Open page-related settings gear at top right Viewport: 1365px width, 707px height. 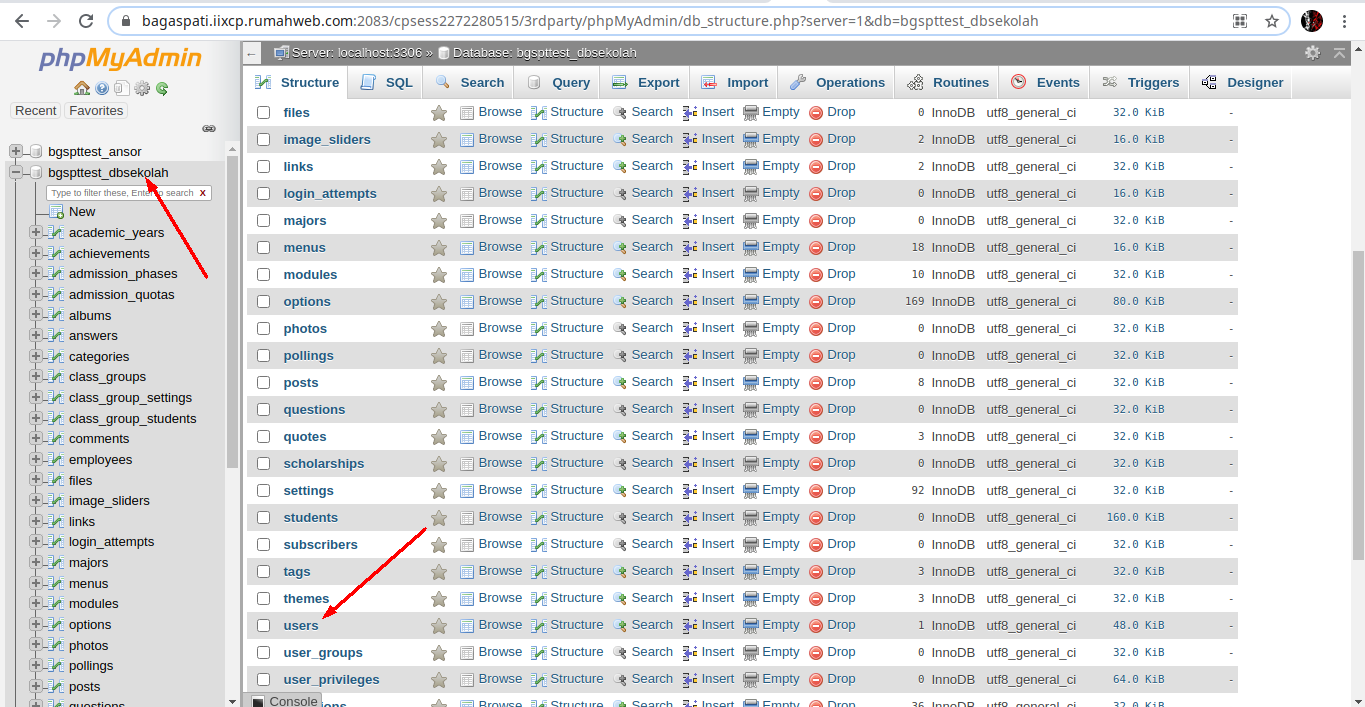(x=1312, y=52)
